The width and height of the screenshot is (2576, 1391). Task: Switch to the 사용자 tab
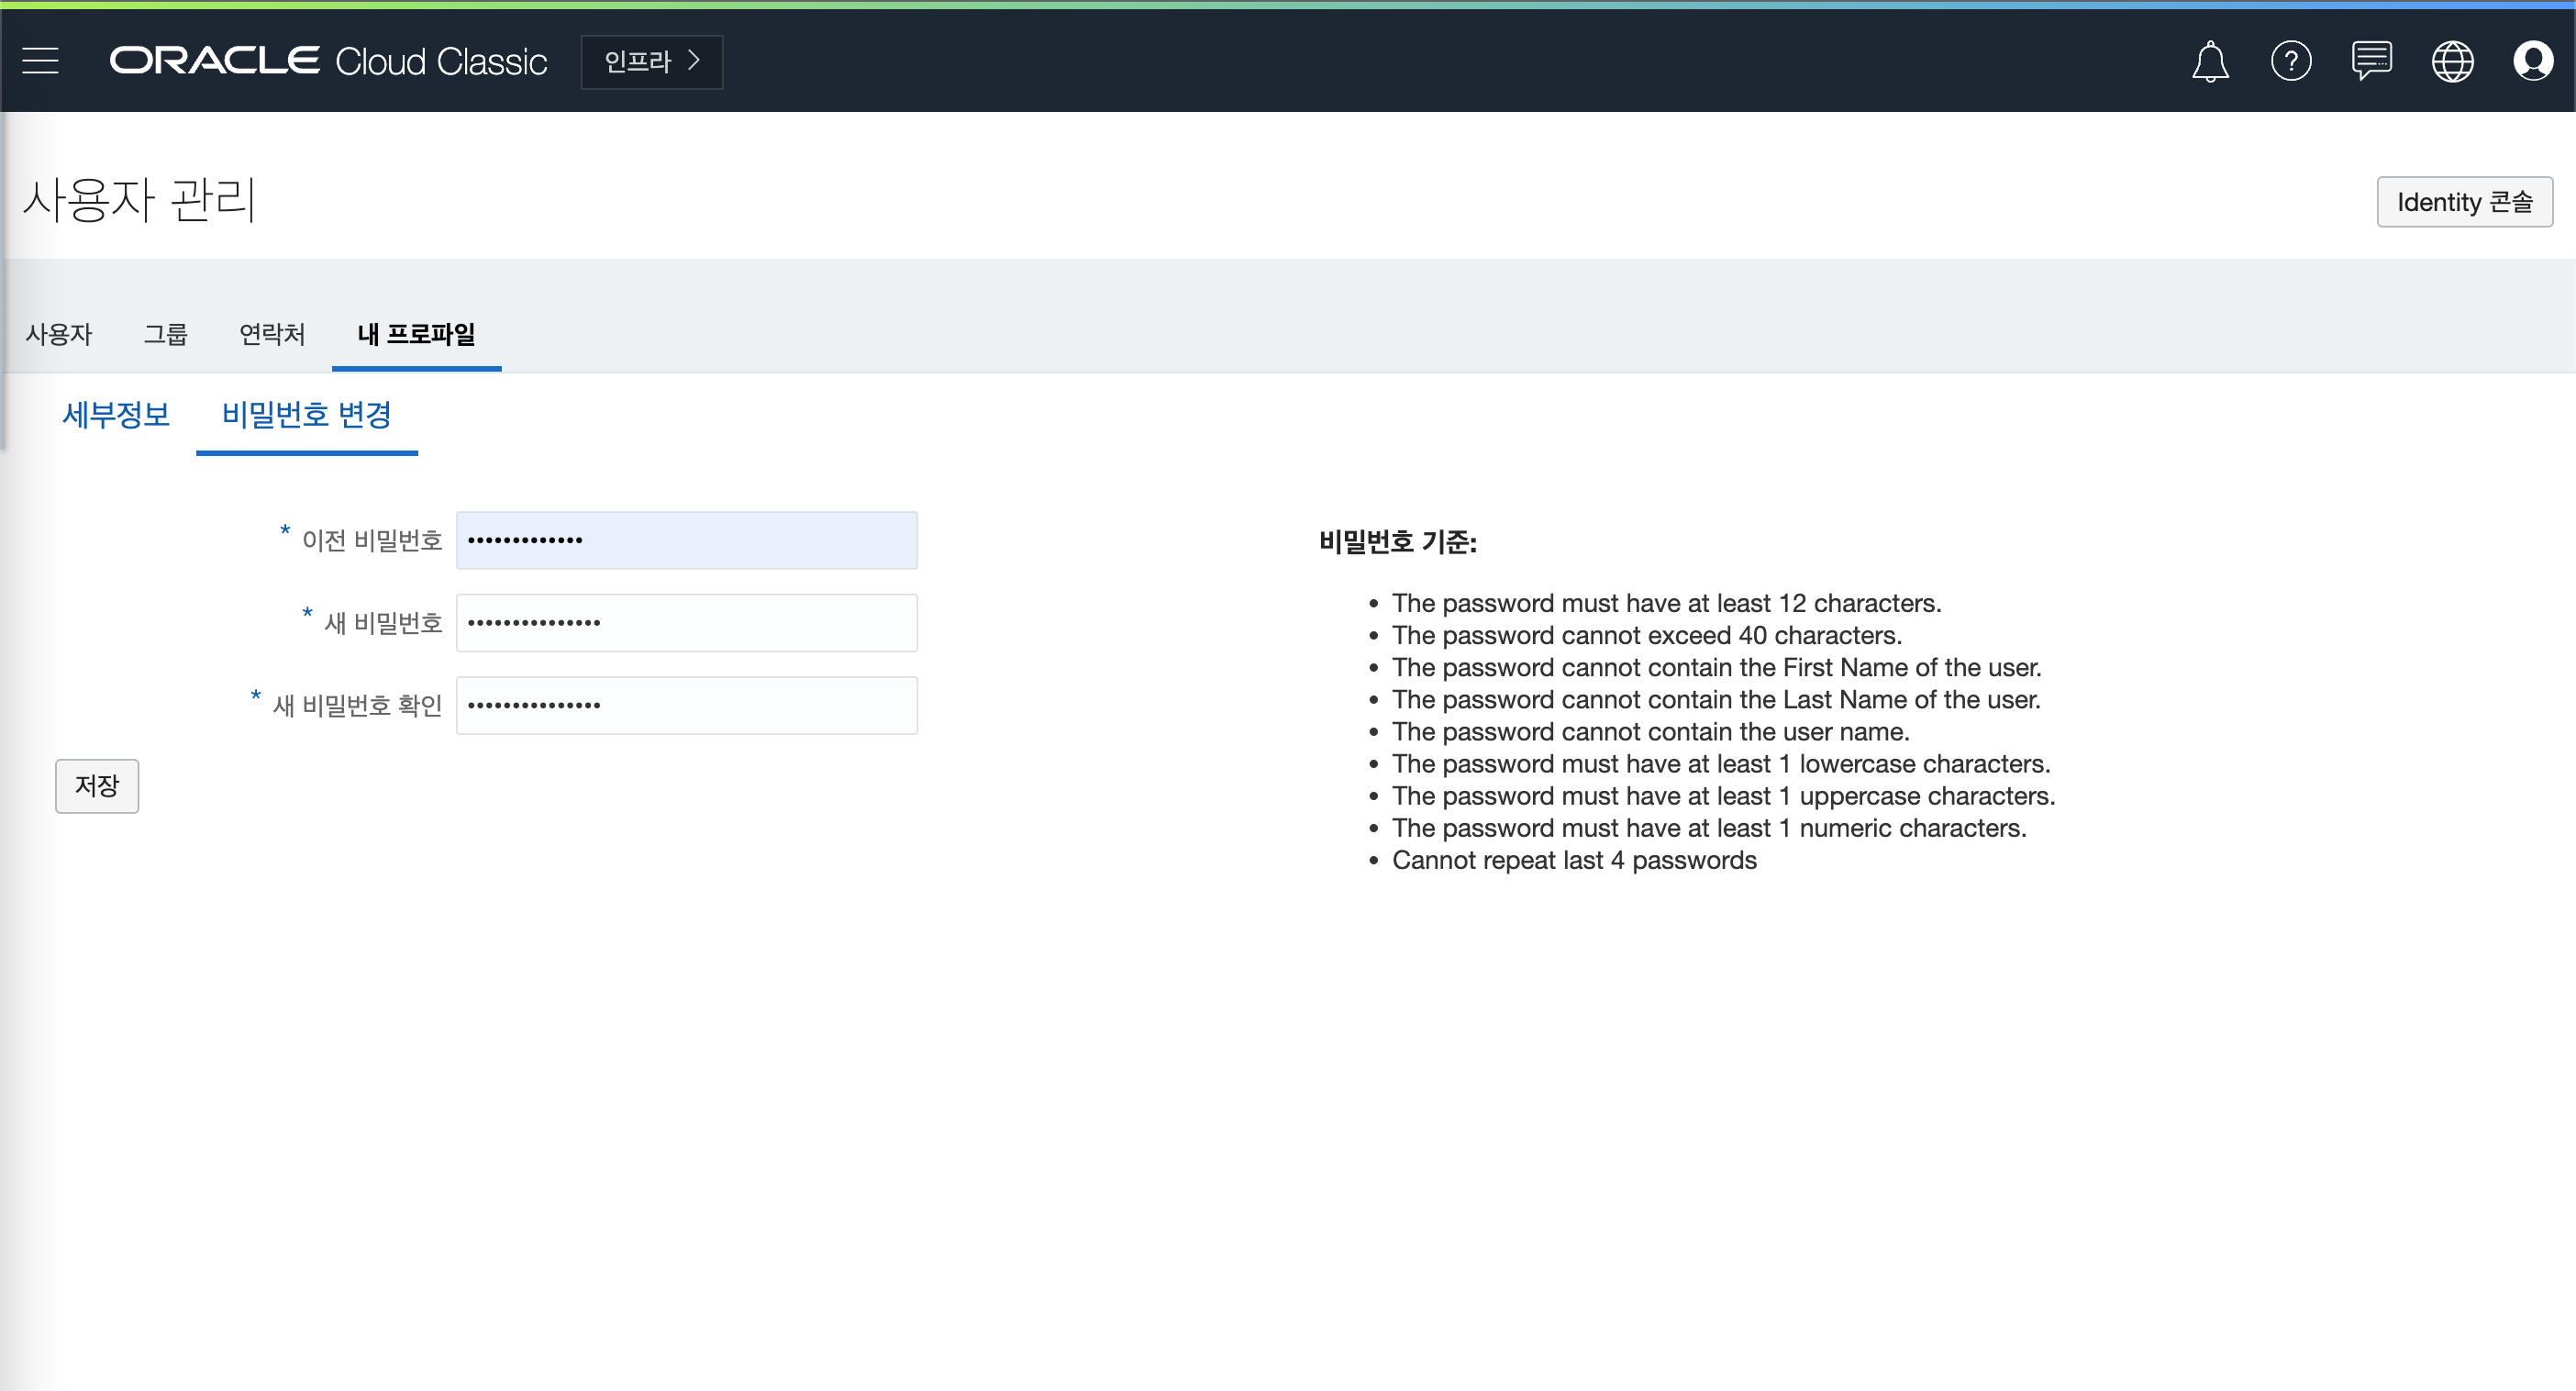(x=59, y=334)
